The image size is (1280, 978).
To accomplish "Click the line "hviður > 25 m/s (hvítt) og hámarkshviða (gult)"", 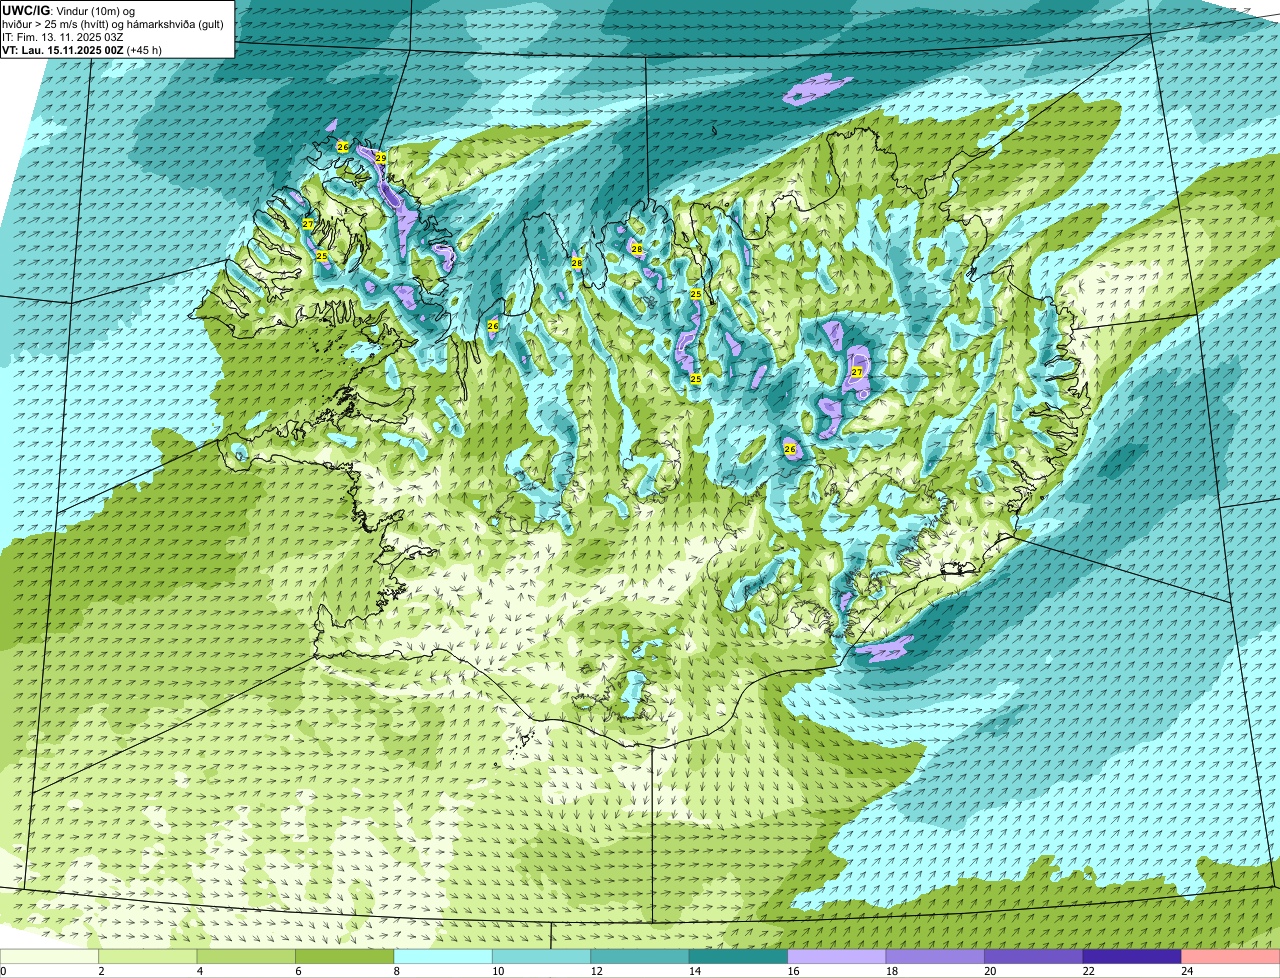I will [113, 24].
